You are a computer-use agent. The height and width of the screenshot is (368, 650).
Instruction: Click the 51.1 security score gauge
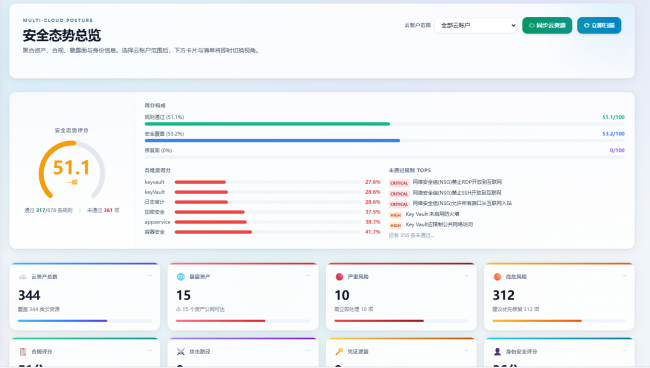72,170
